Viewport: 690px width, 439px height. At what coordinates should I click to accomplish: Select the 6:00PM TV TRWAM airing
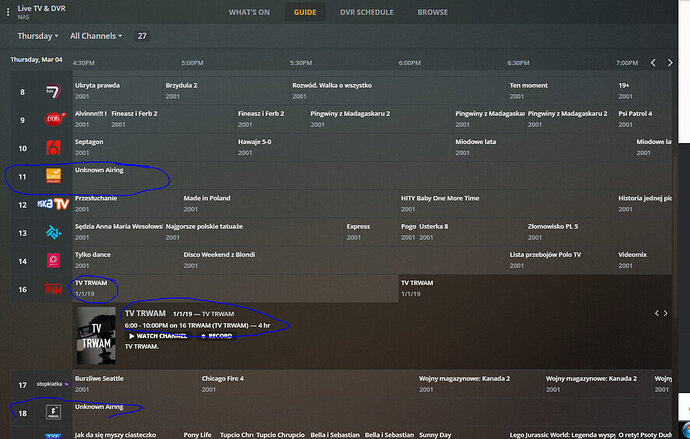tap(536, 288)
